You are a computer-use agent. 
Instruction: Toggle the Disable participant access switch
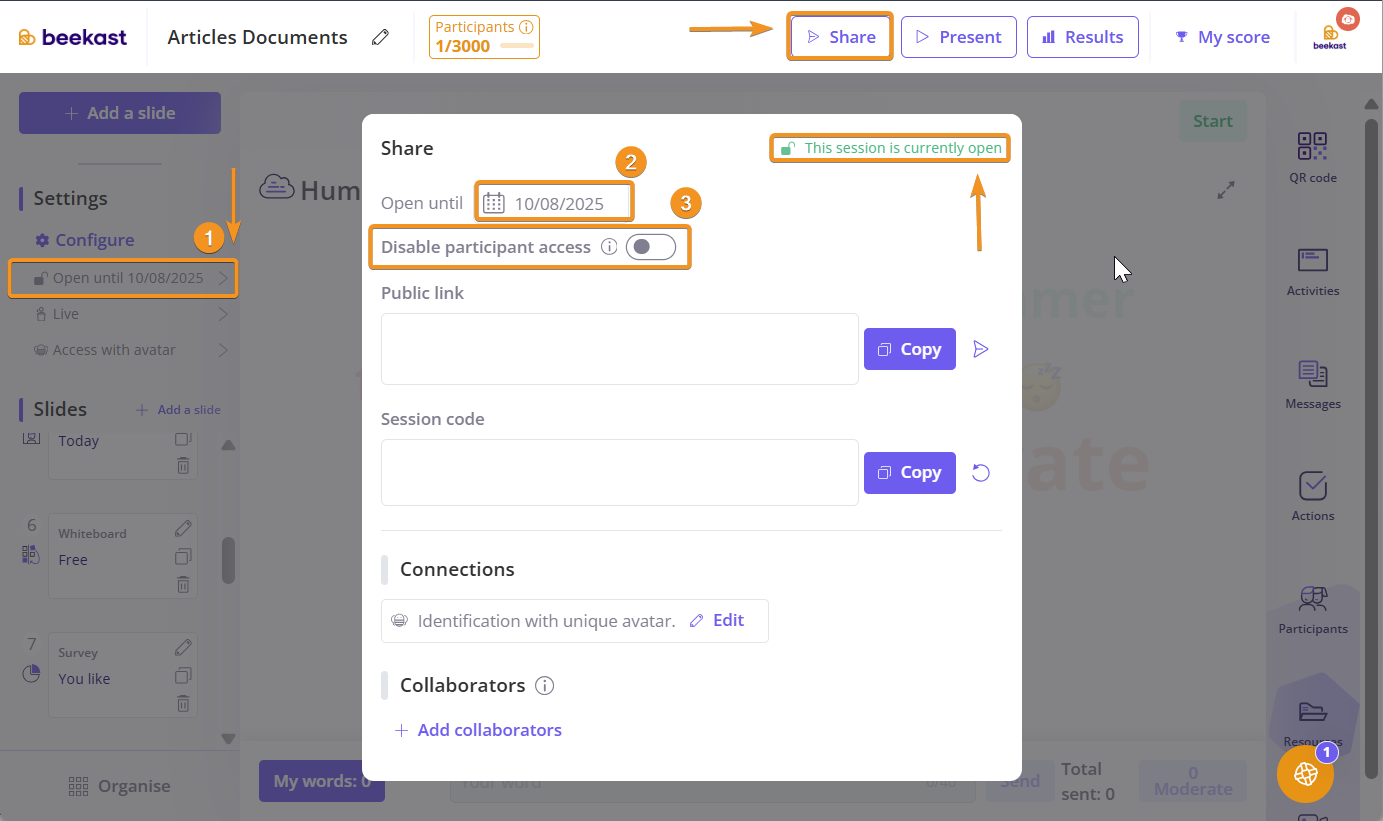point(650,247)
